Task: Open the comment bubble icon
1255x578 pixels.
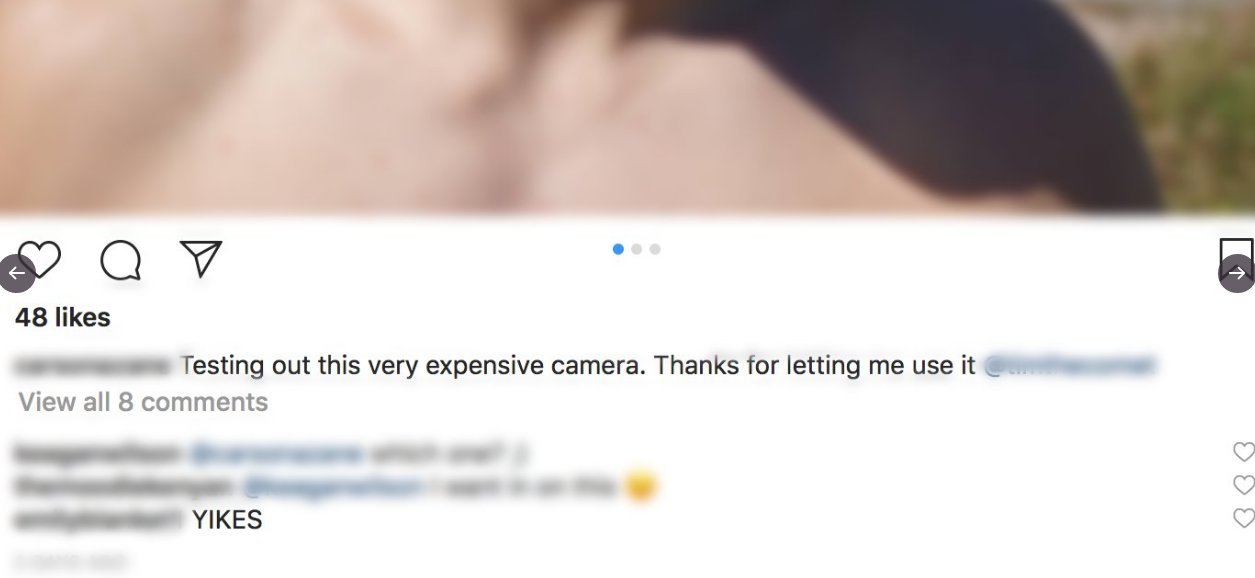Action: pyautogui.click(x=120, y=260)
